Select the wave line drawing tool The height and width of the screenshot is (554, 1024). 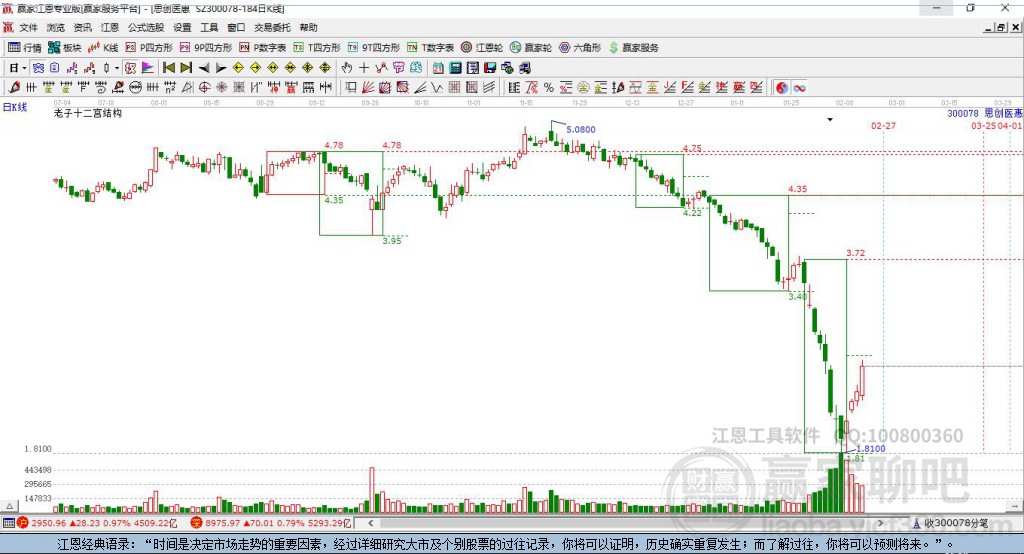tap(437, 88)
